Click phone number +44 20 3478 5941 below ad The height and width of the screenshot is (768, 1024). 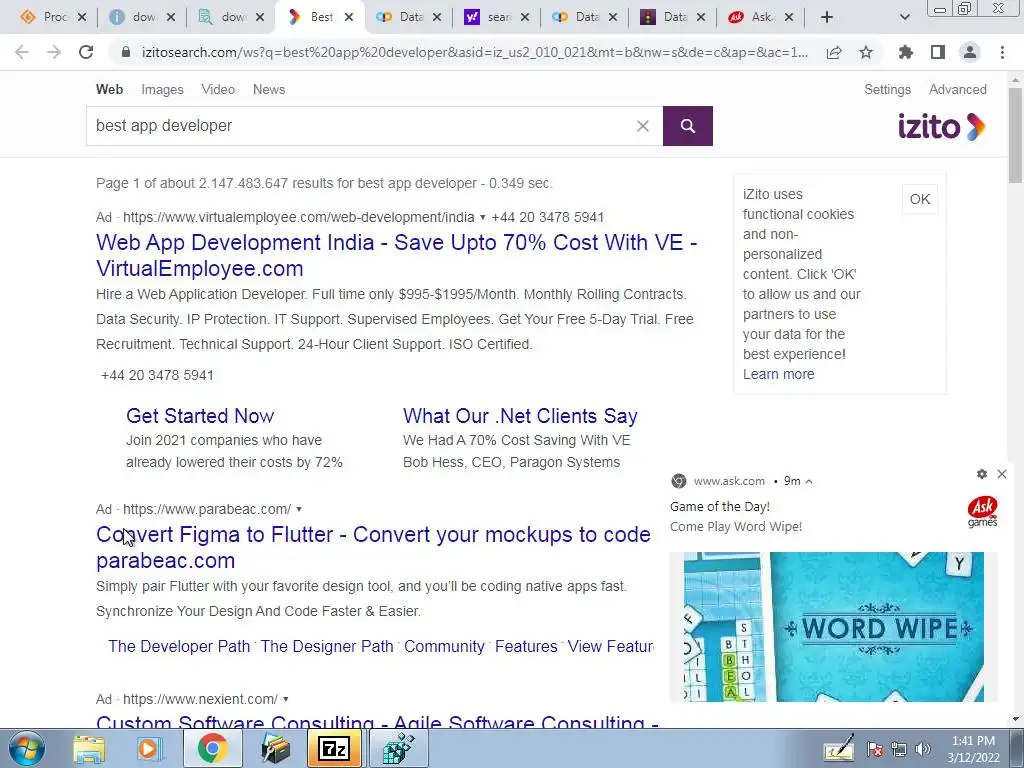coord(157,376)
